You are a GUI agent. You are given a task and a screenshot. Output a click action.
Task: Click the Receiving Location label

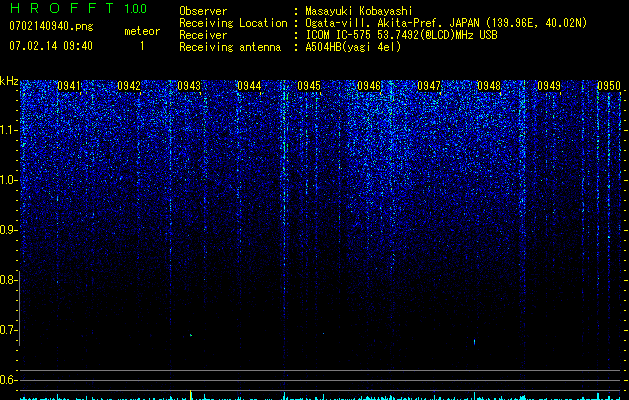pyautogui.click(x=233, y=23)
